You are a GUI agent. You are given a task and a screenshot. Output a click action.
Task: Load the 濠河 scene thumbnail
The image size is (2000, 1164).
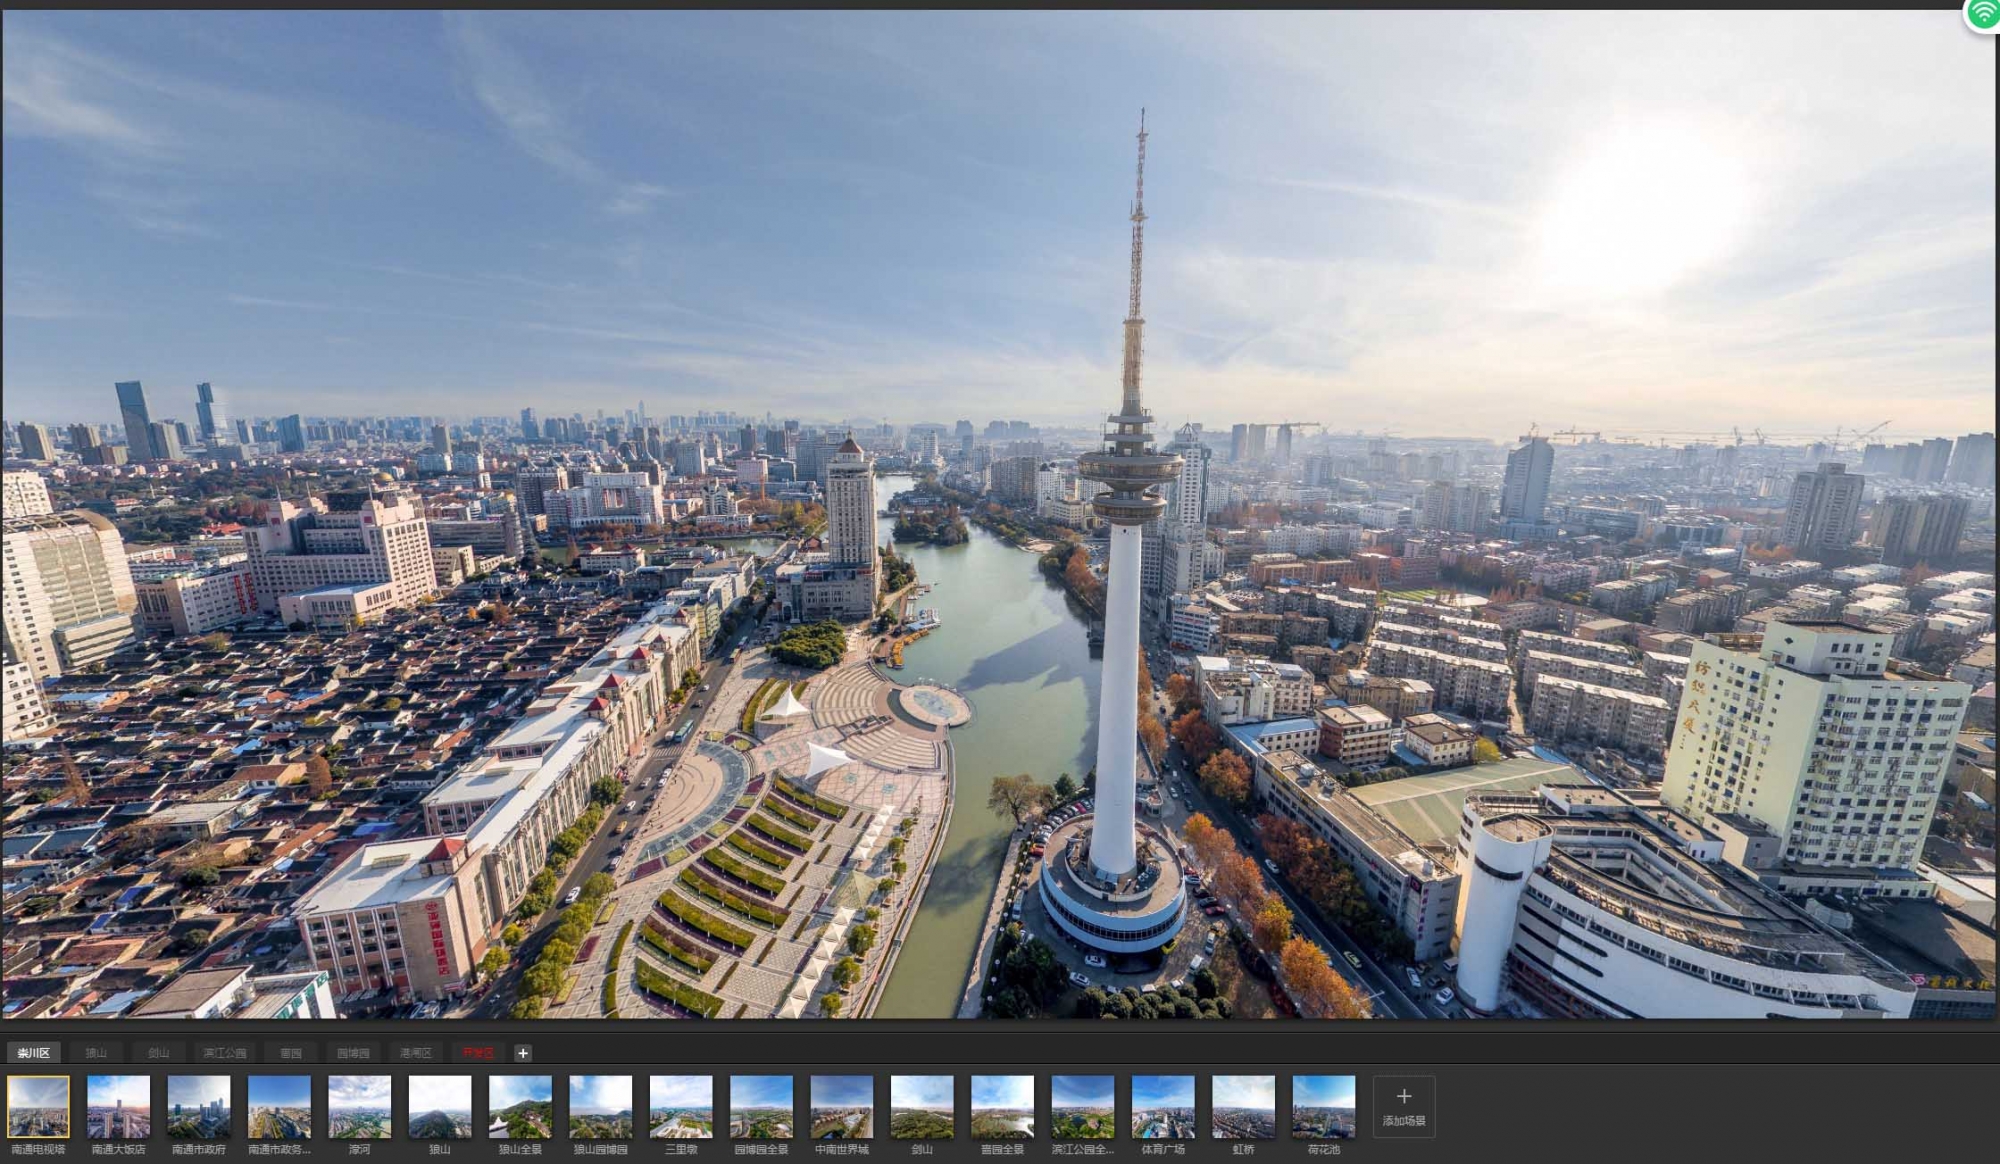359,1106
